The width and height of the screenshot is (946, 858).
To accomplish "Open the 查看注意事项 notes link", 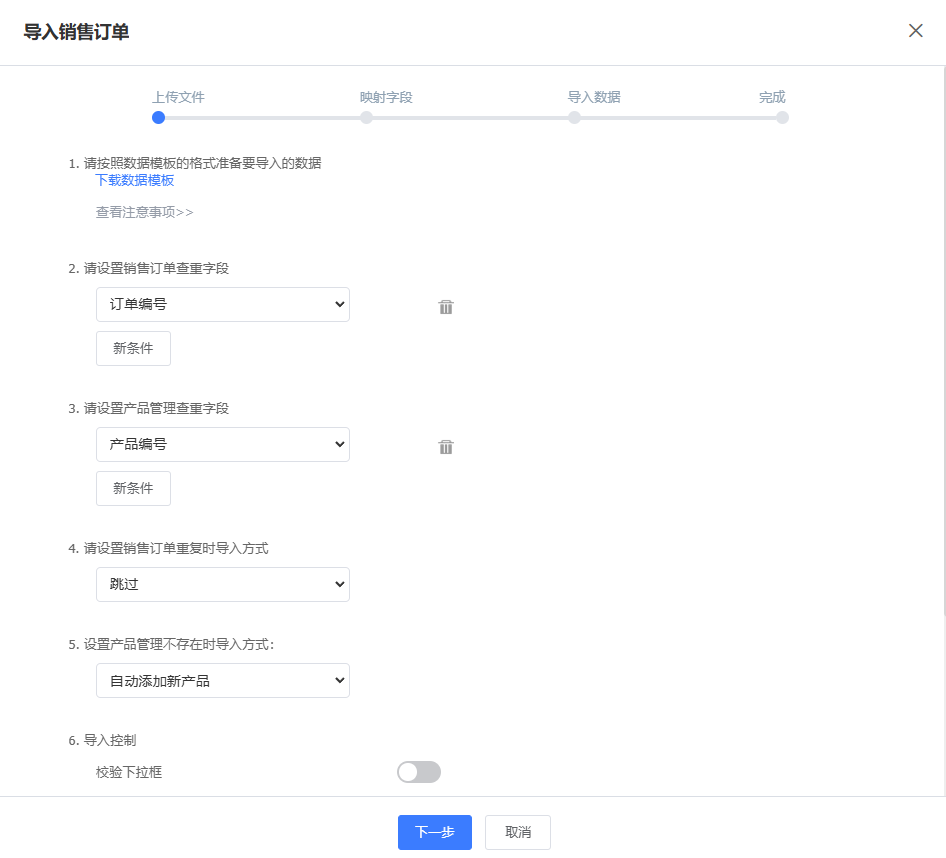I will coord(144,213).
